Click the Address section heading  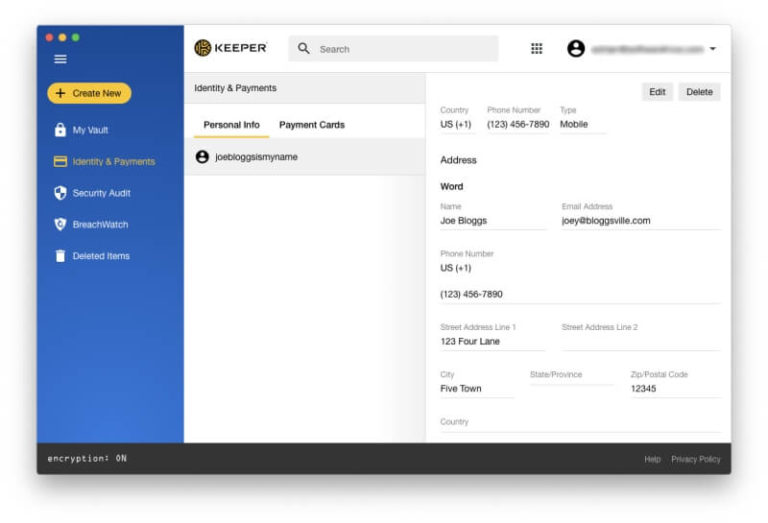(x=458, y=160)
